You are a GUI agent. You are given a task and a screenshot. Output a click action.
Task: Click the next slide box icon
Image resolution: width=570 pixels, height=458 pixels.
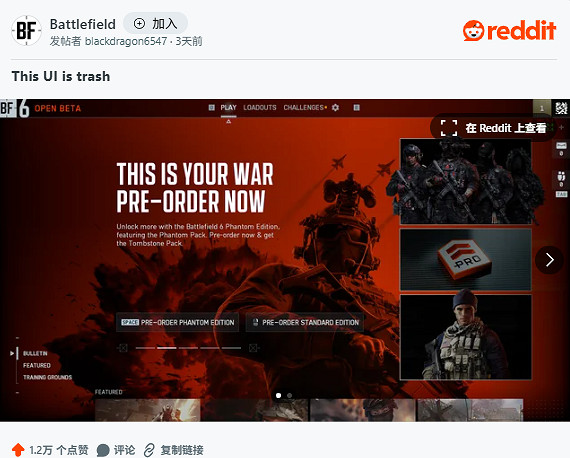[x=253, y=348]
